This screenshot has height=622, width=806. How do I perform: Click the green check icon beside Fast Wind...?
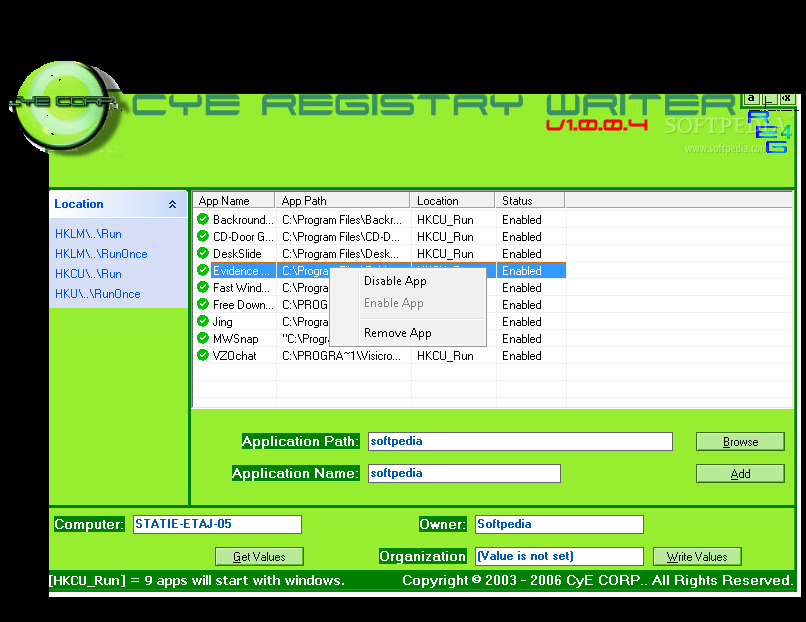click(203, 287)
